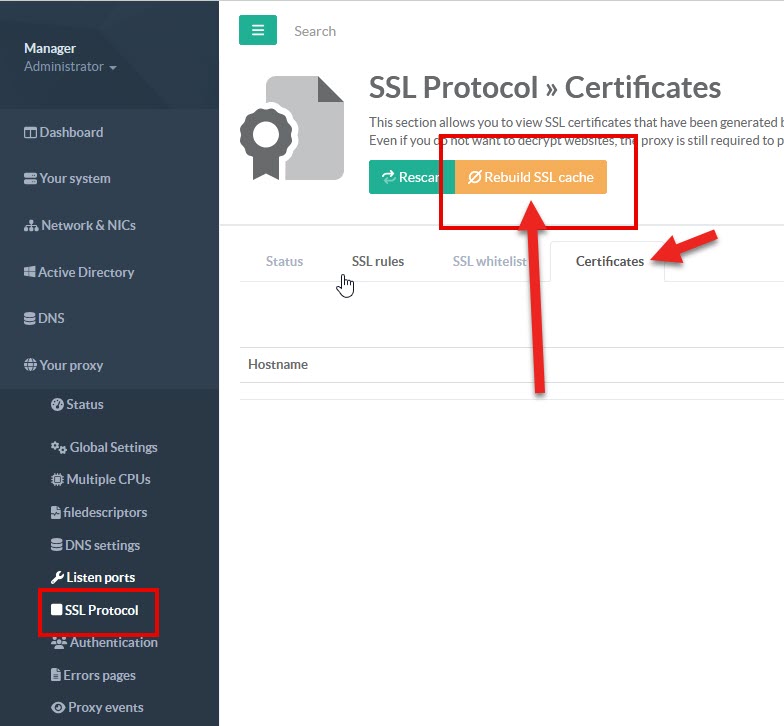Click the green Rescan button
784x726 pixels.
tap(411, 177)
